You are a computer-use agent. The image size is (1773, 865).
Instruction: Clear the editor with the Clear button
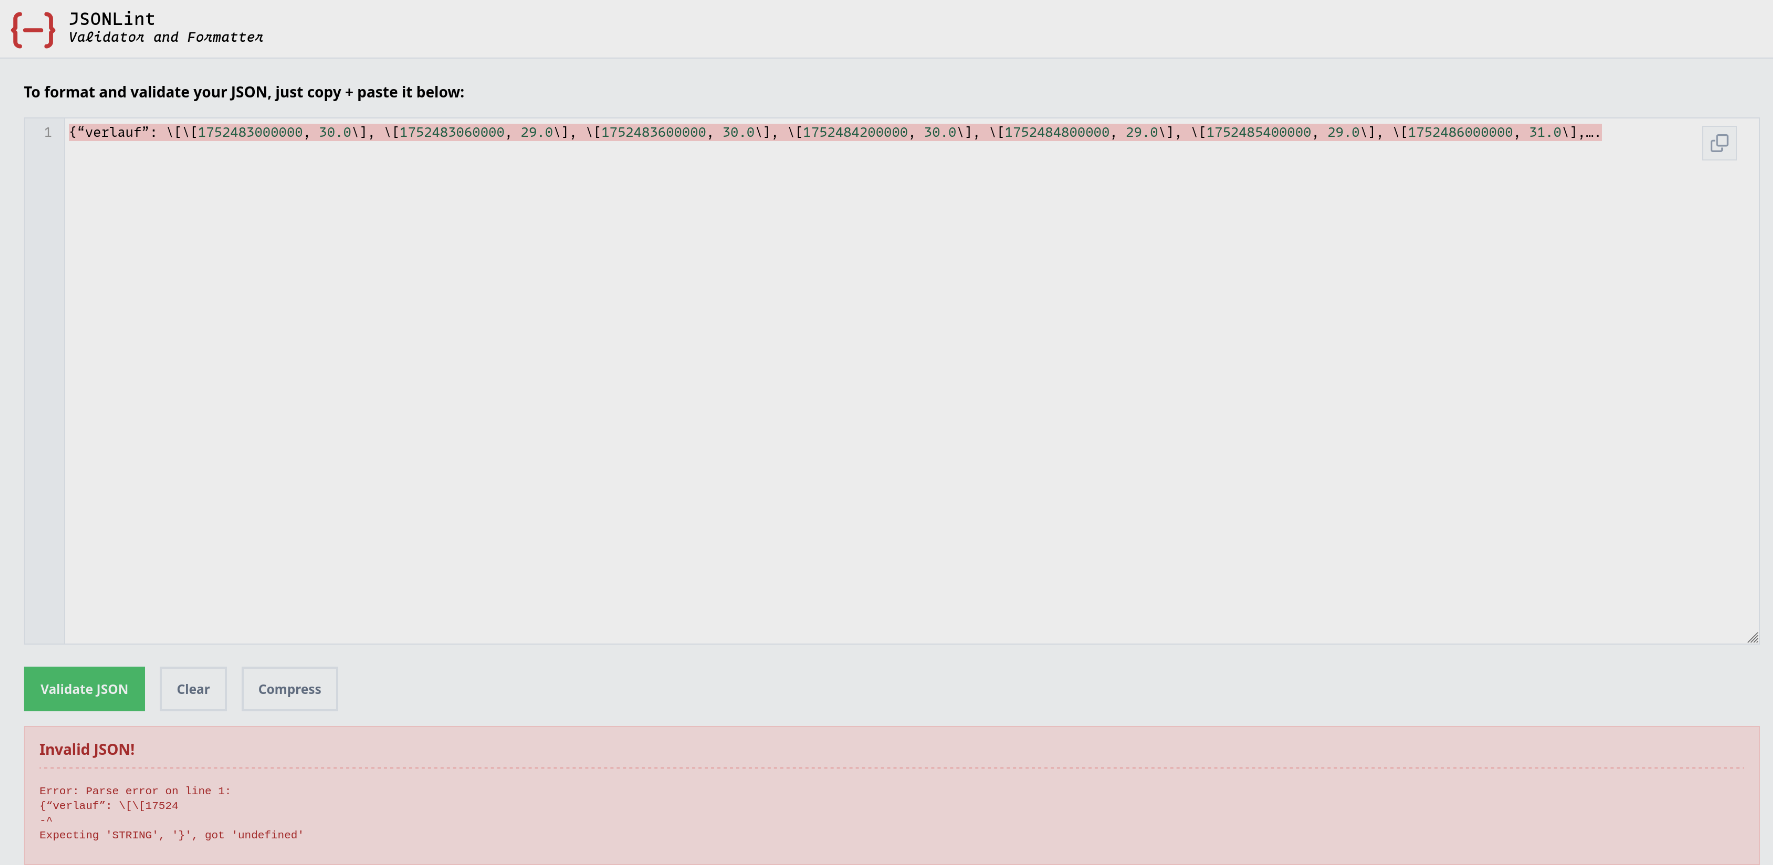193,689
